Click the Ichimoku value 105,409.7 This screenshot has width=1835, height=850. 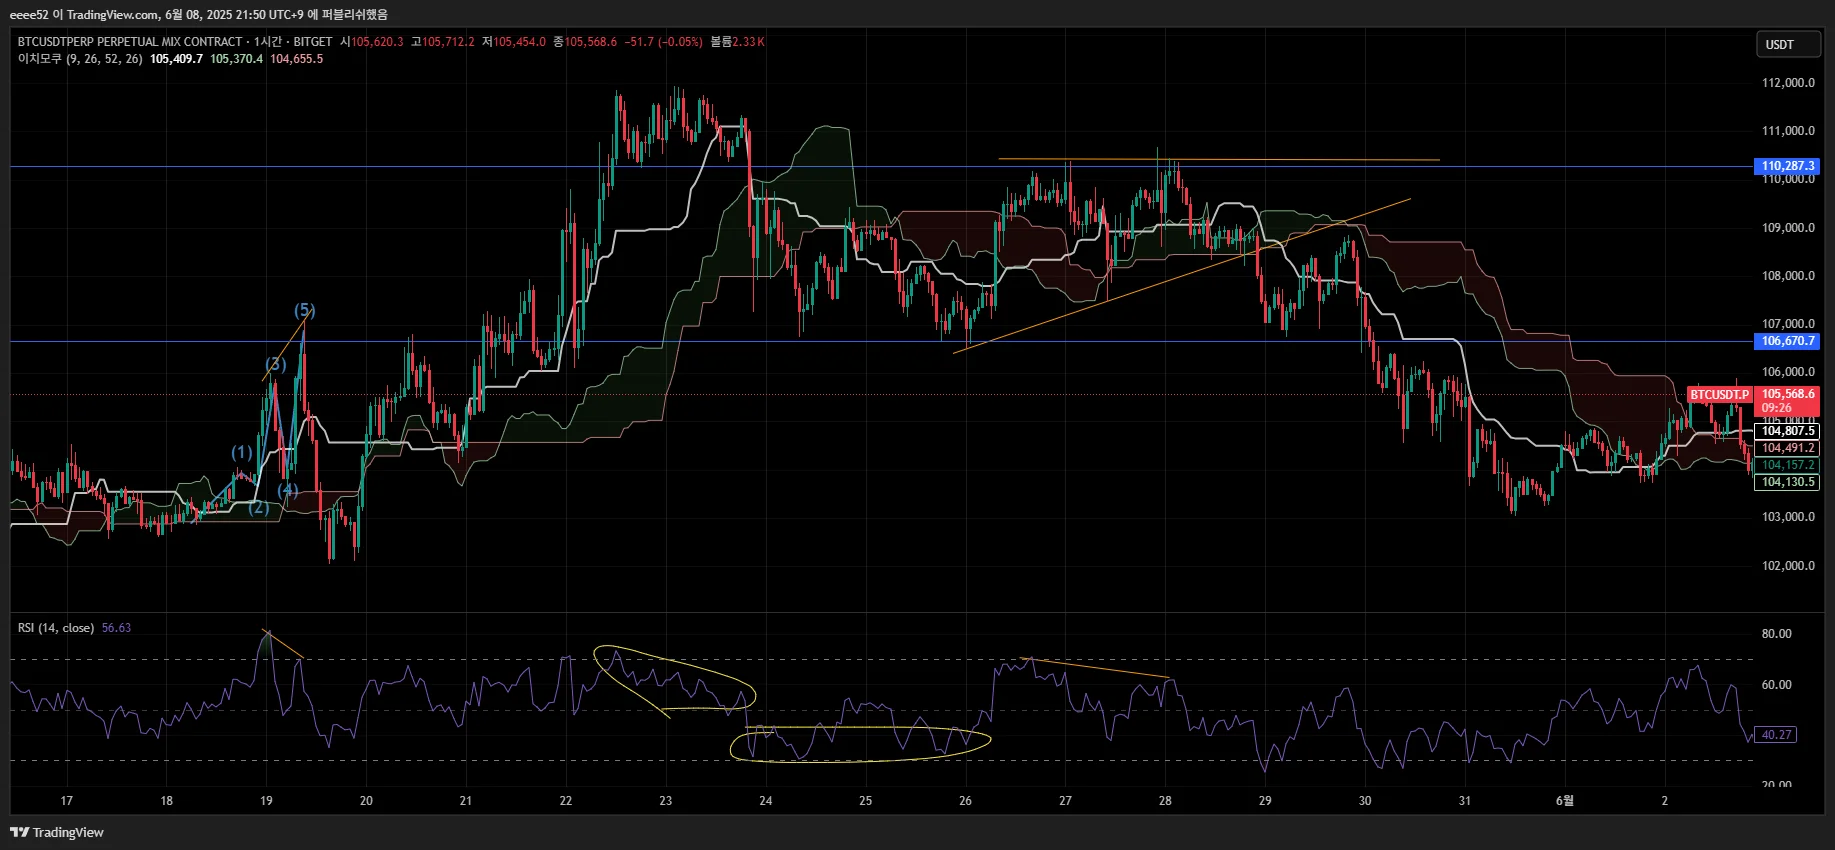(x=177, y=59)
